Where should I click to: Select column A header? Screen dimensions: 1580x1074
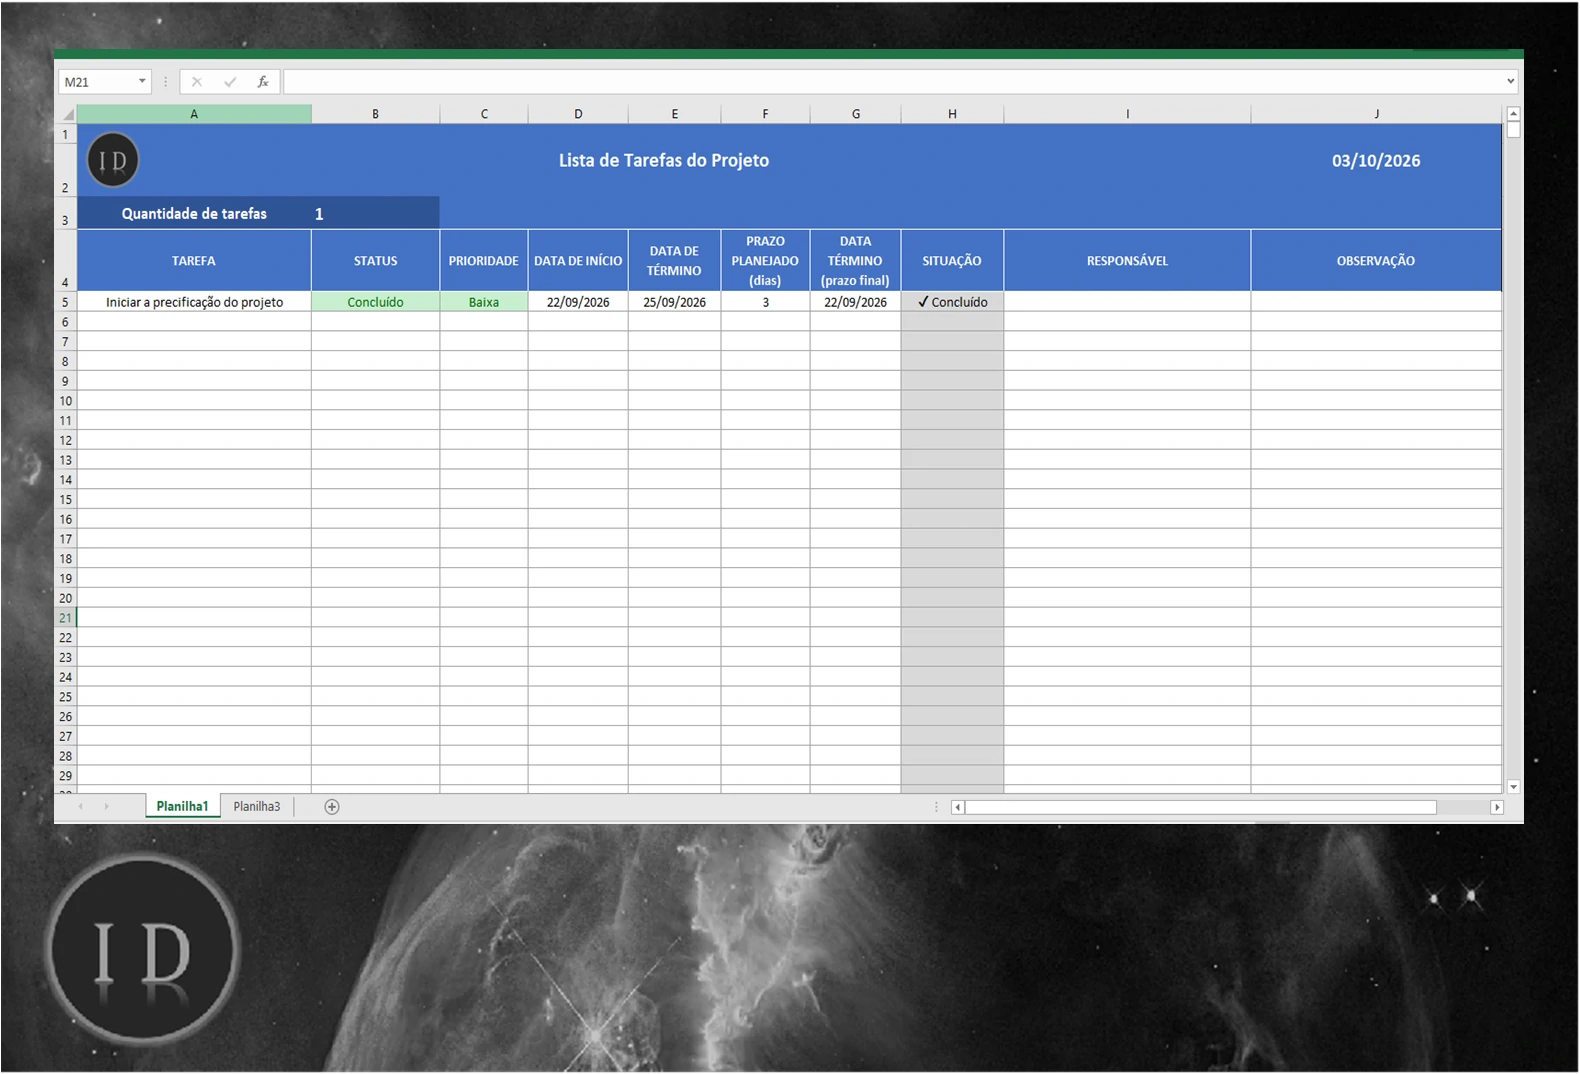194,114
